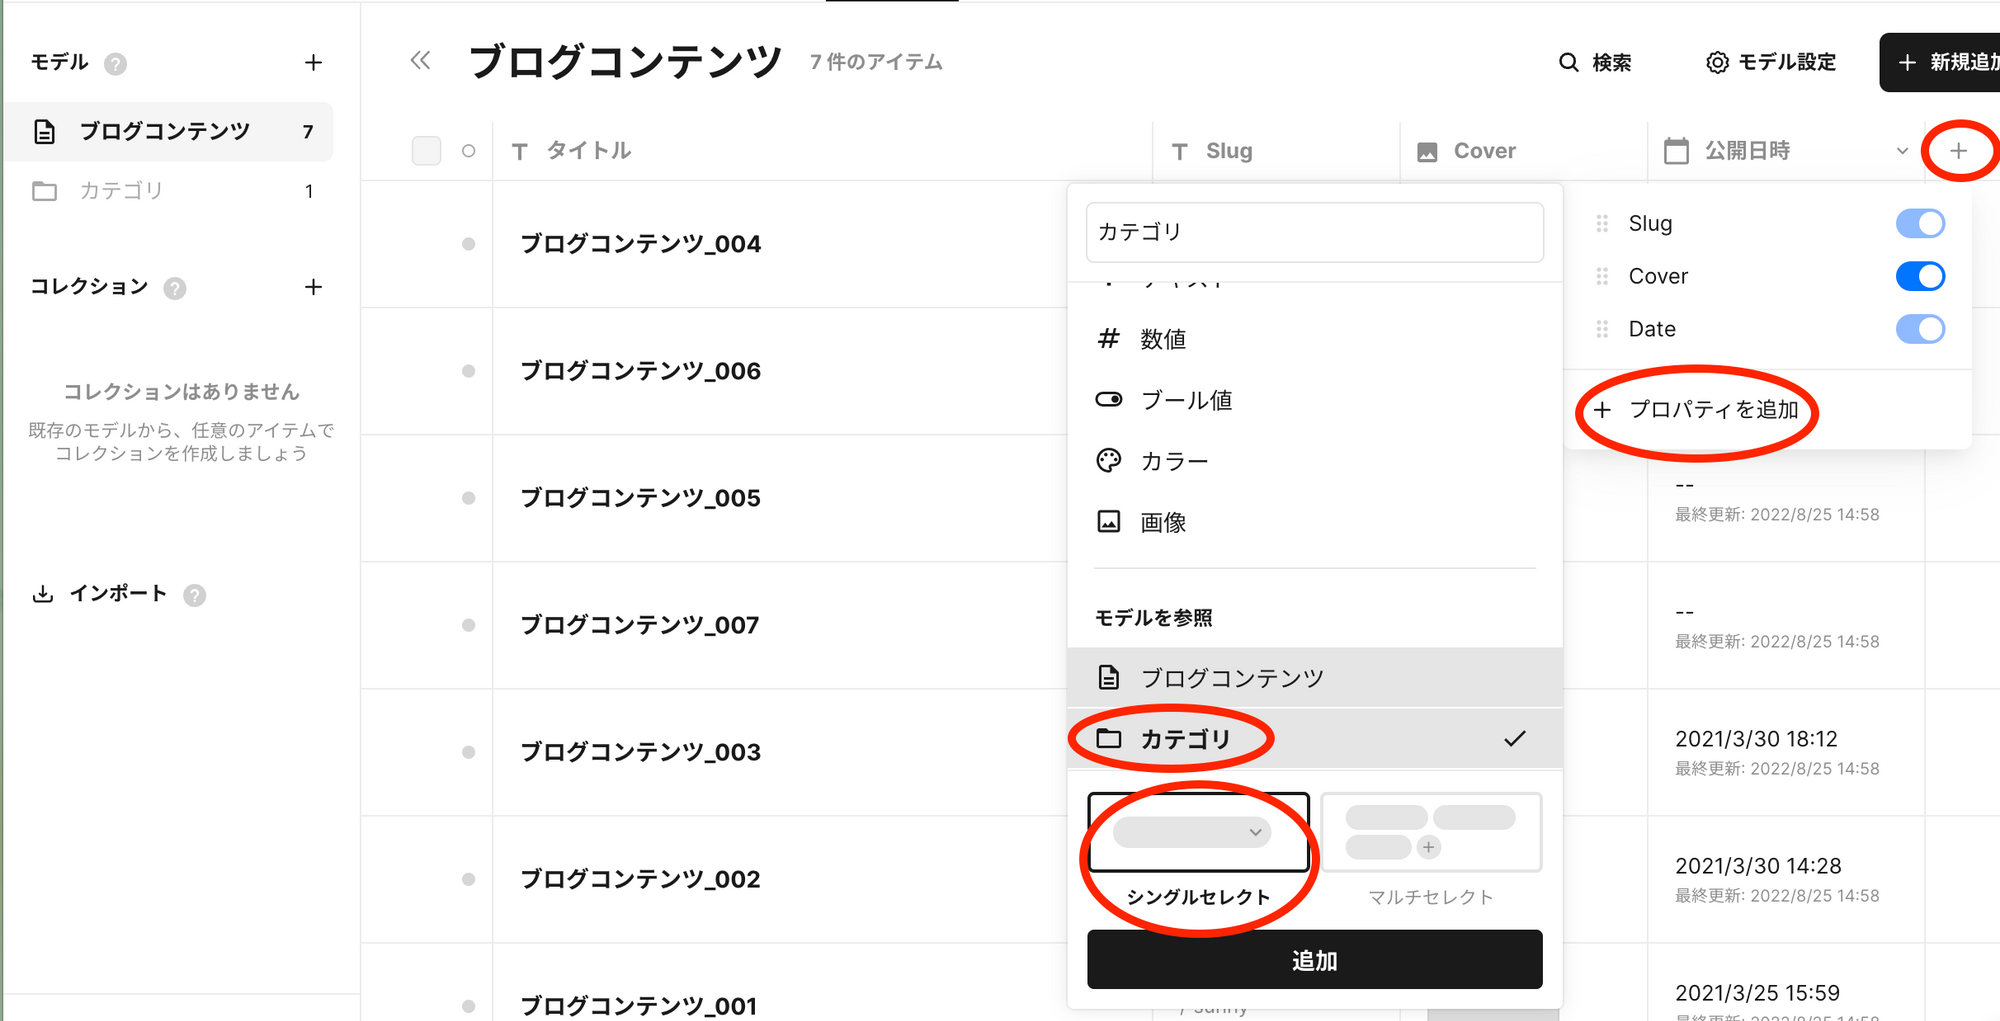Select 数値 property type
This screenshot has width=2000, height=1021.
(1315, 339)
